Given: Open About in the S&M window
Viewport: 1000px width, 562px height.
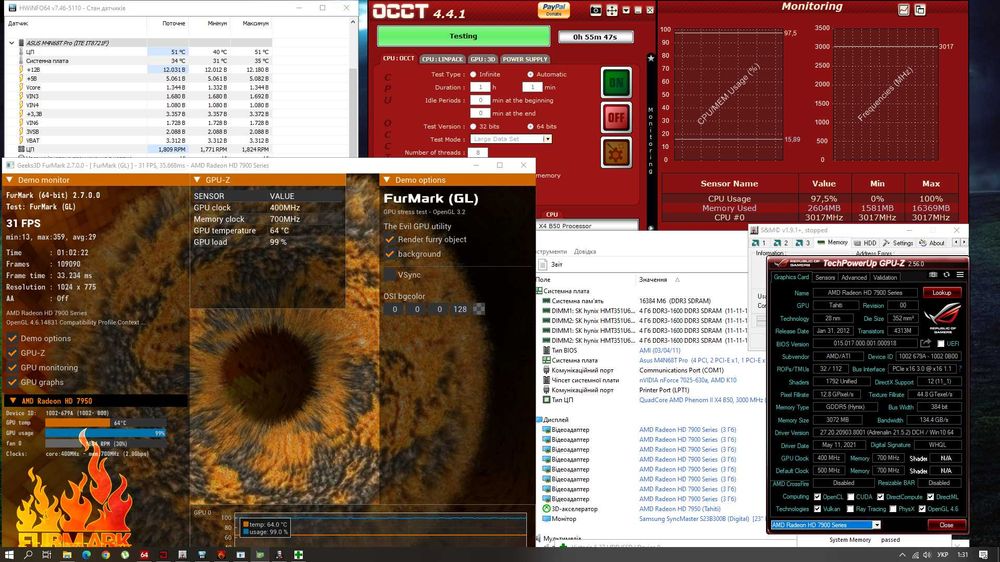Looking at the screenshot, I should pos(932,243).
